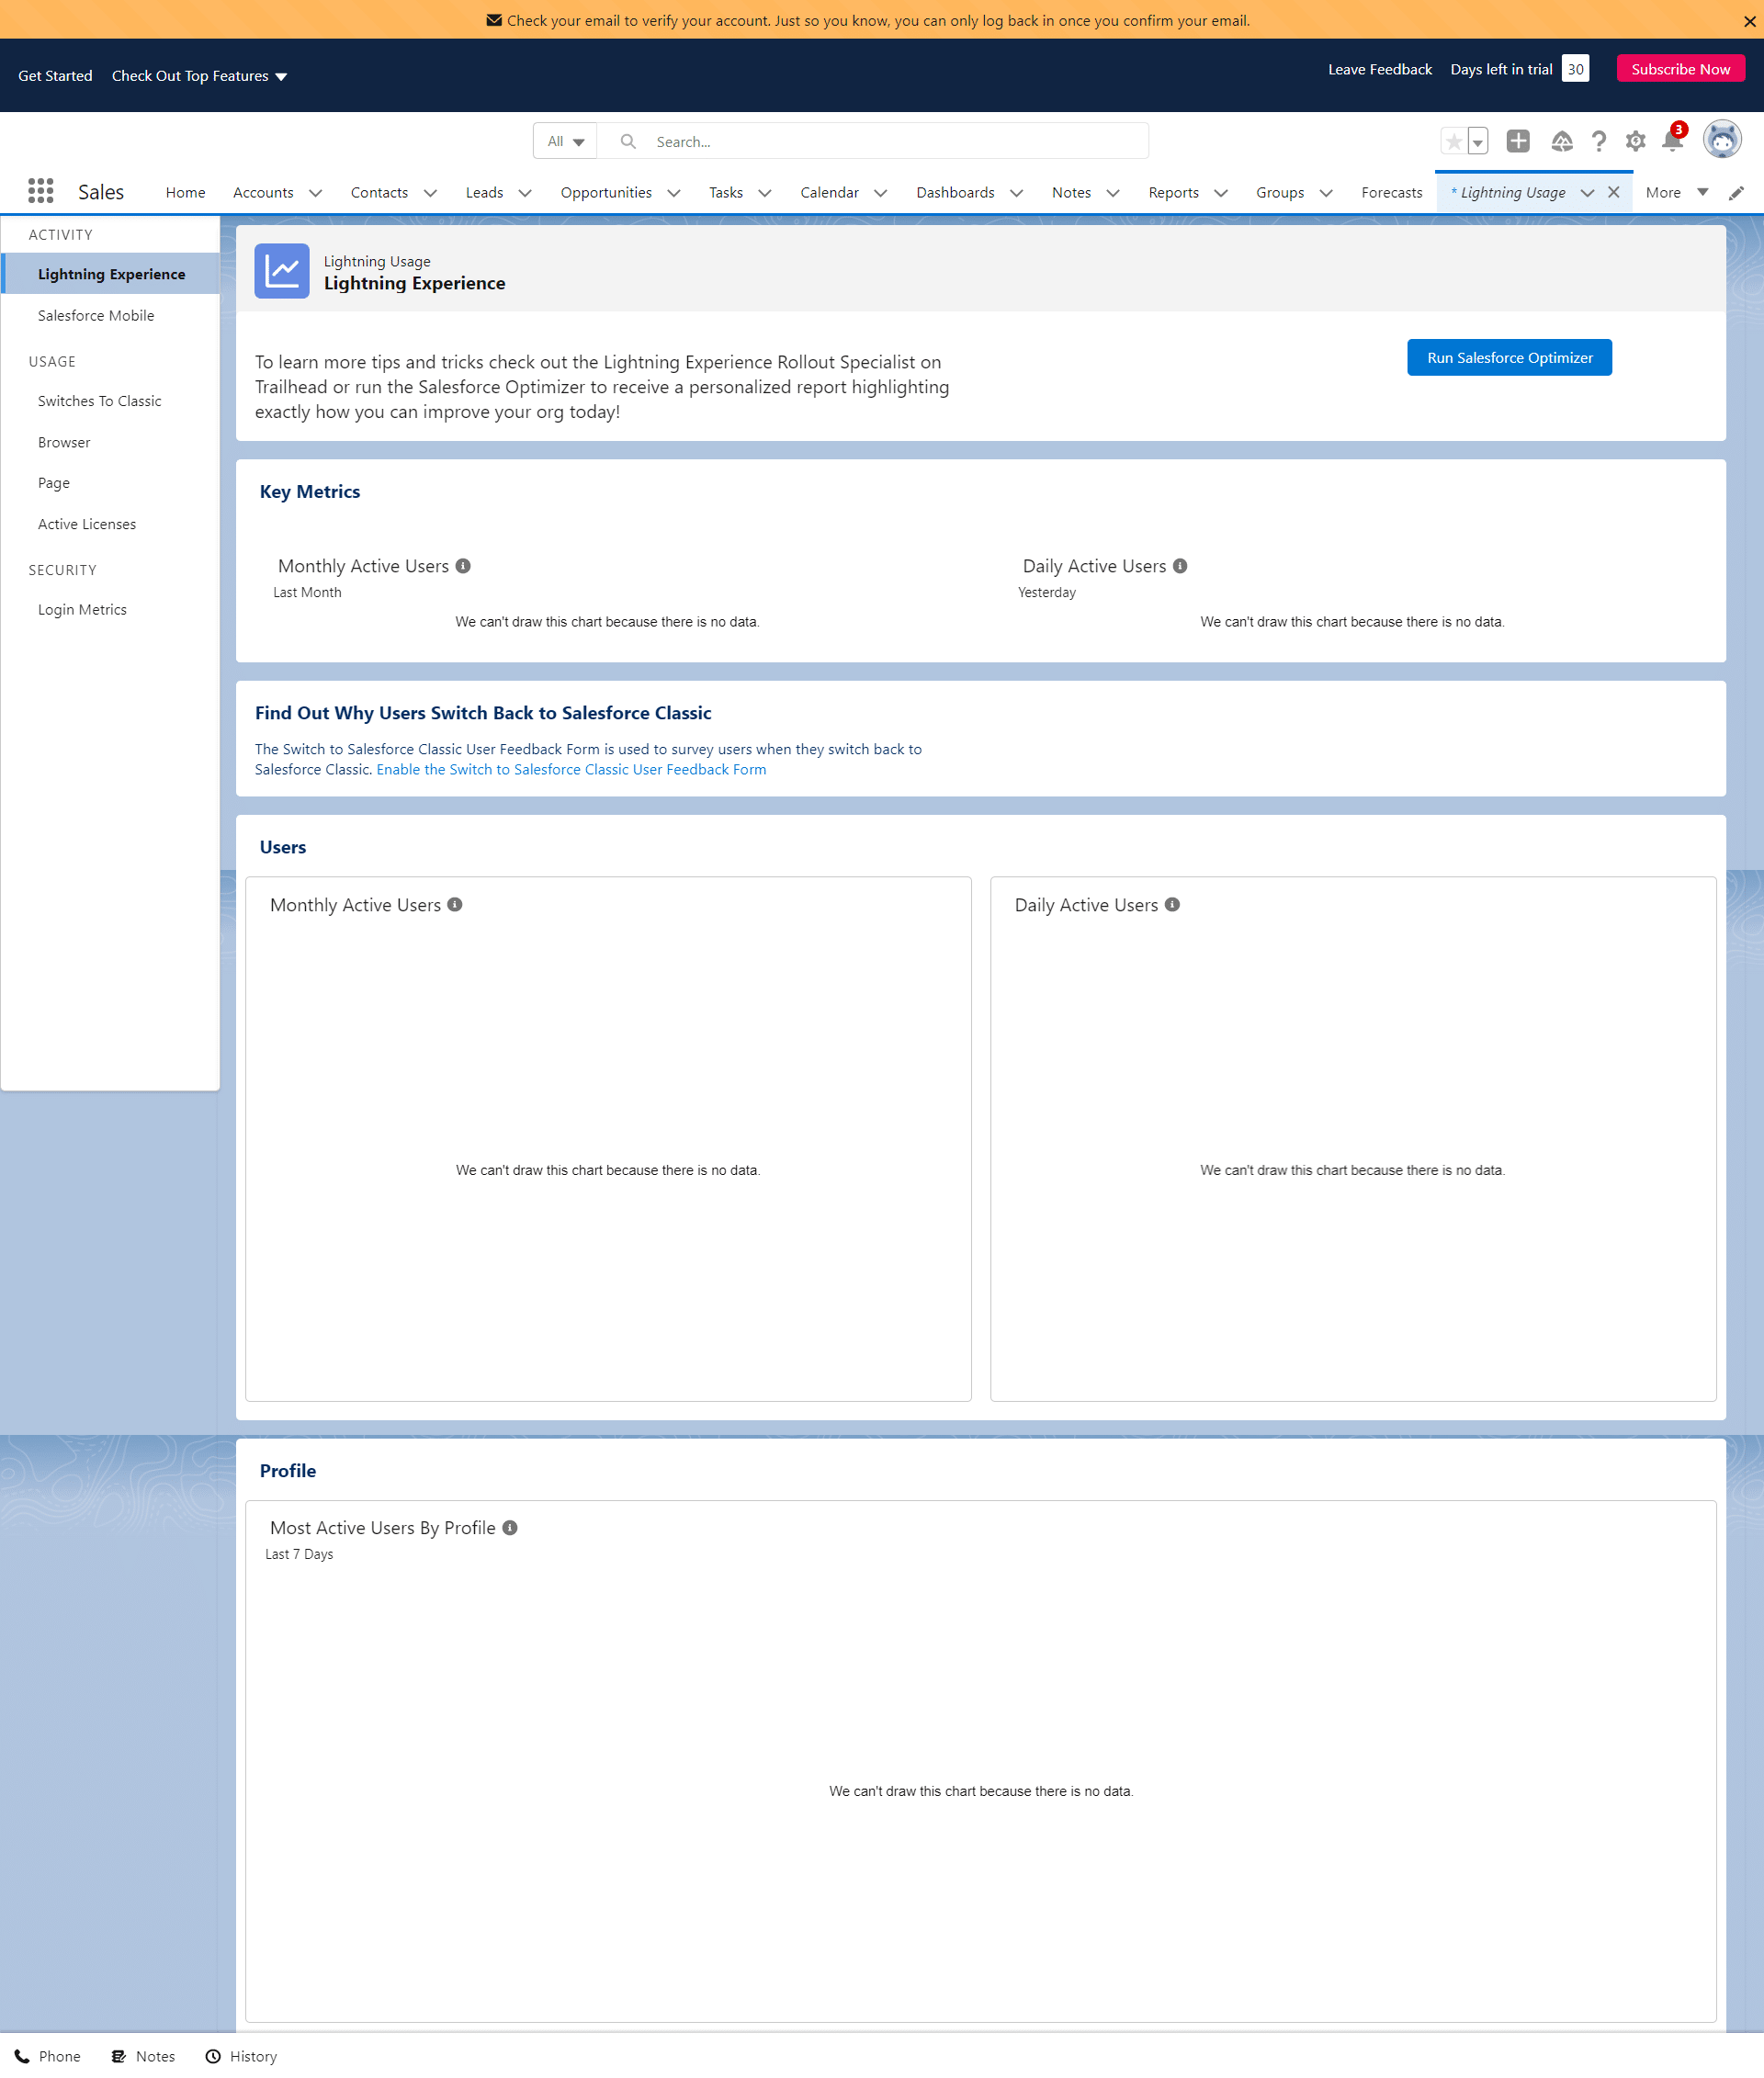Open the Trailhead guidance icon
This screenshot has height=2078, width=1764.
point(1561,142)
